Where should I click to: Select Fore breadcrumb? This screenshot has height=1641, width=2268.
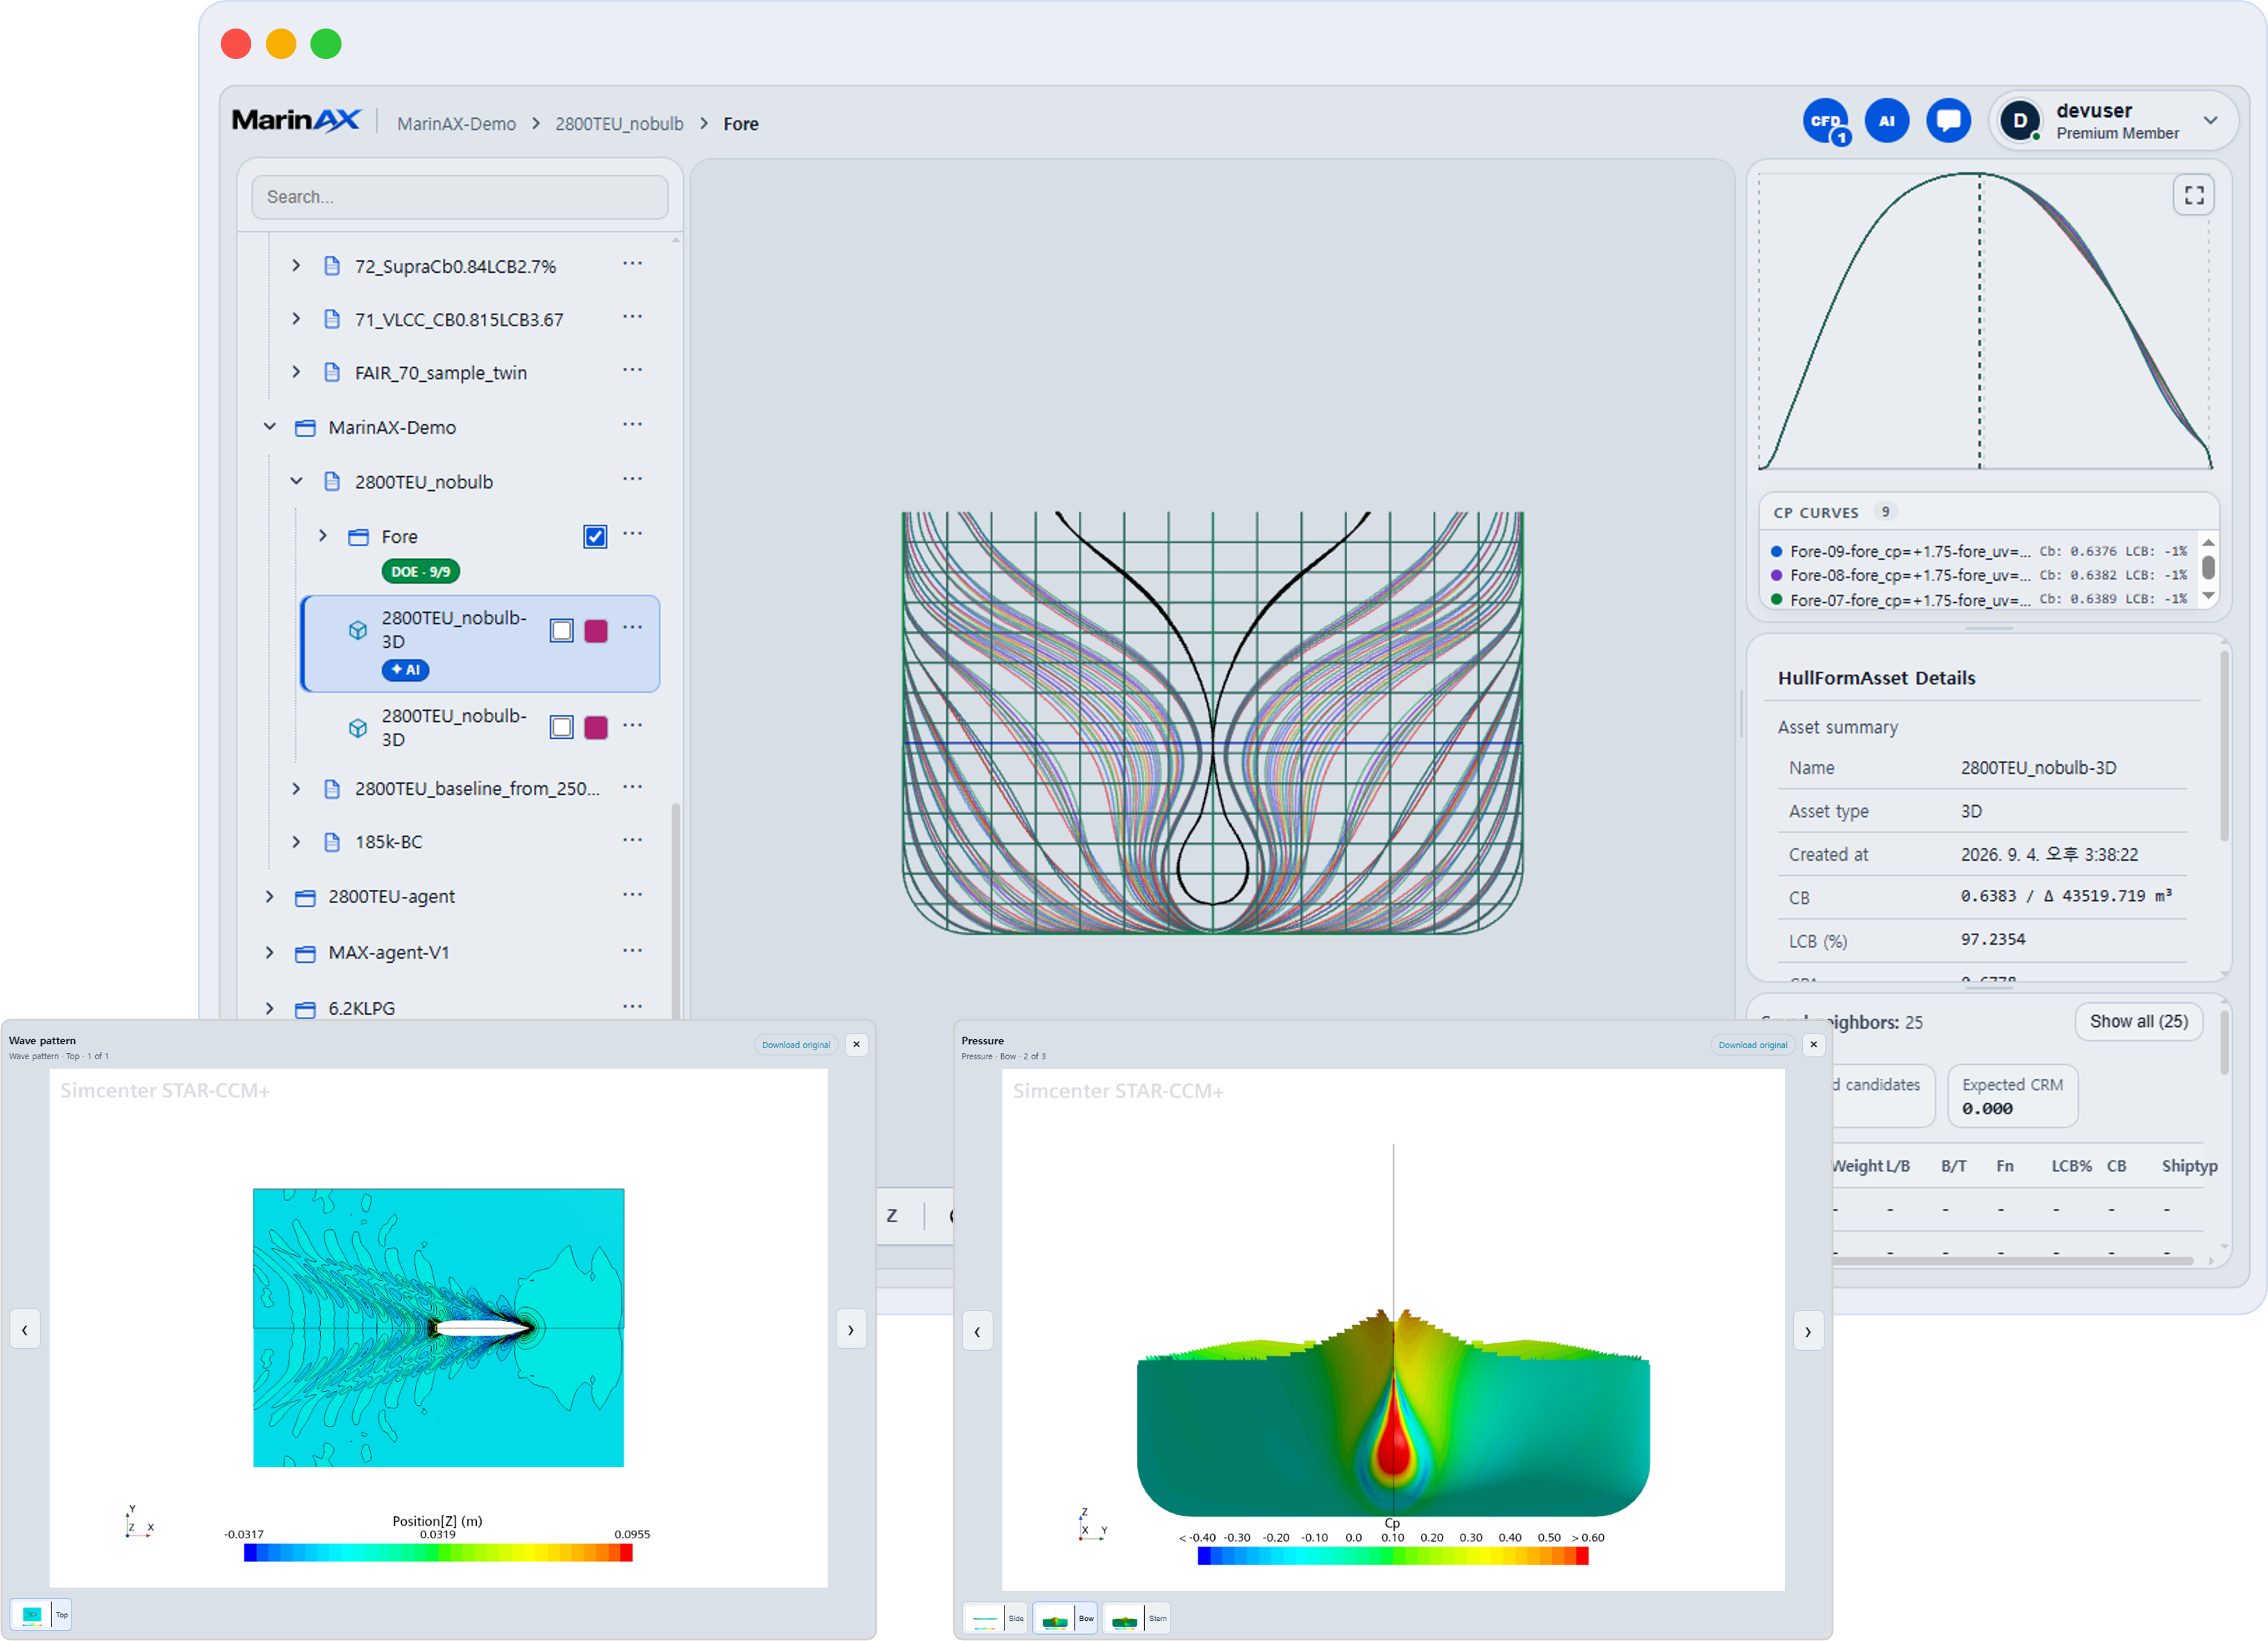point(741,124)
